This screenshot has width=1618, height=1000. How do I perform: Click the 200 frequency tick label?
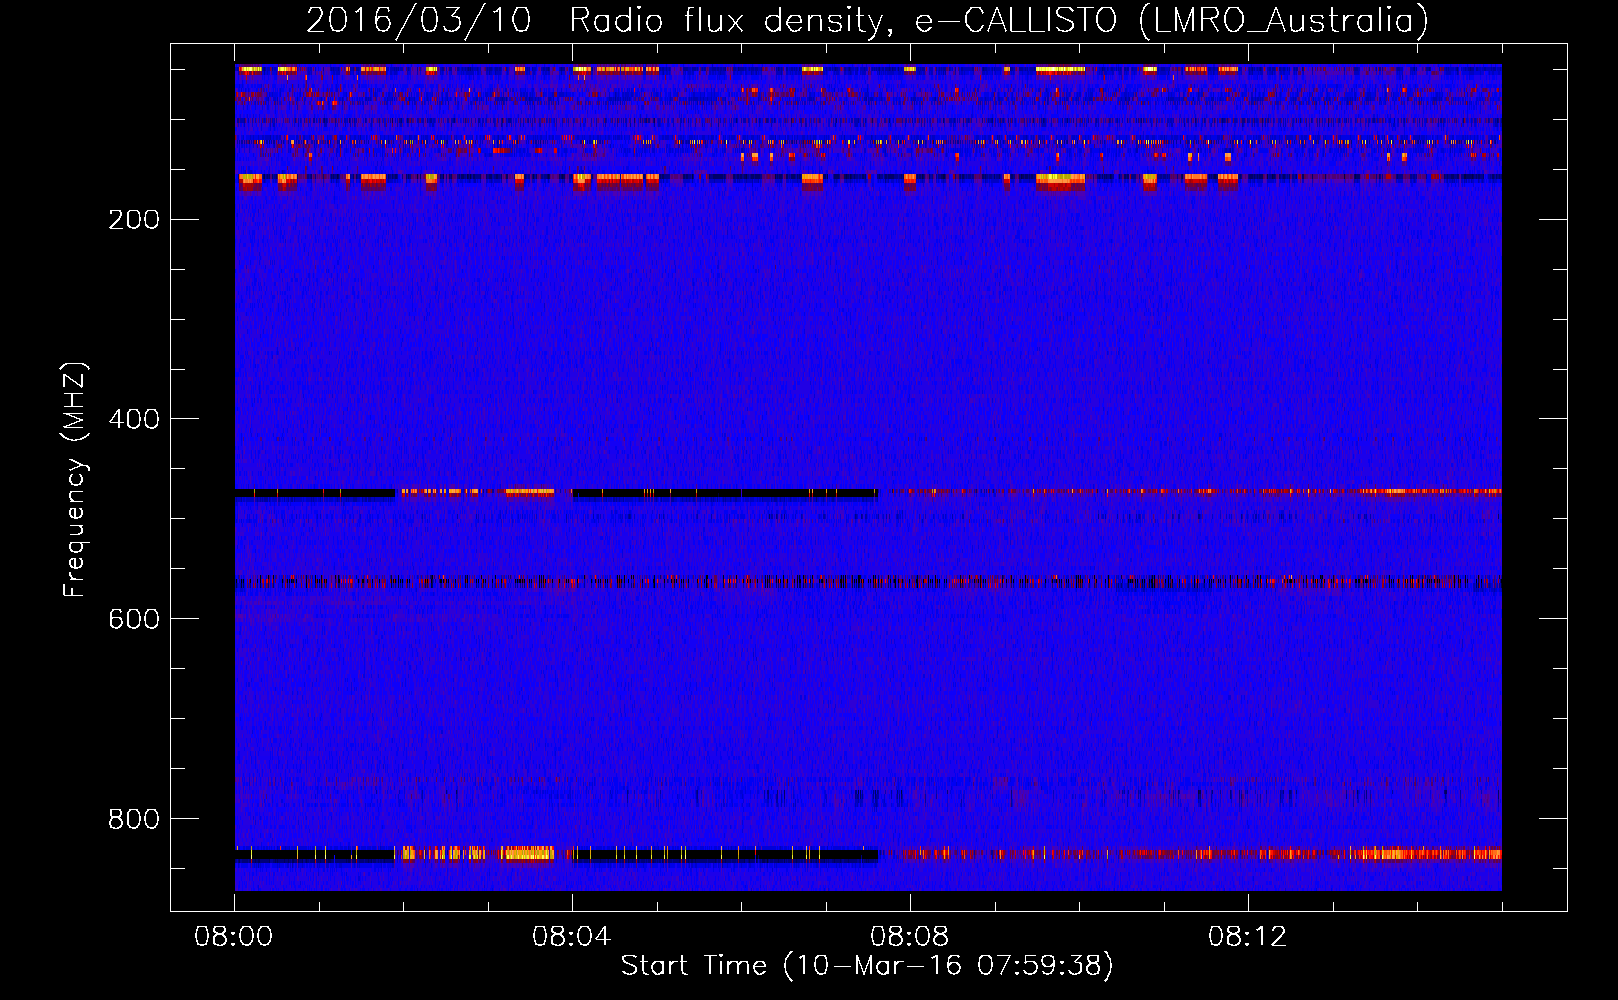(134, 220)
